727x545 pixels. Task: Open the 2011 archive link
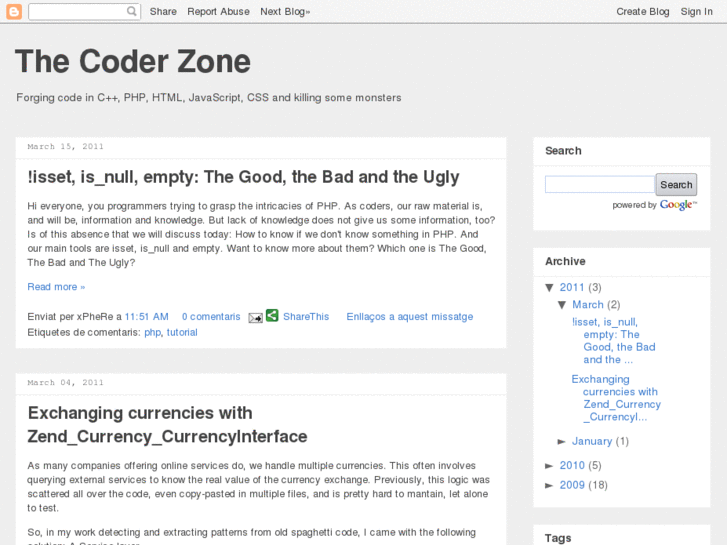point(572,288)
